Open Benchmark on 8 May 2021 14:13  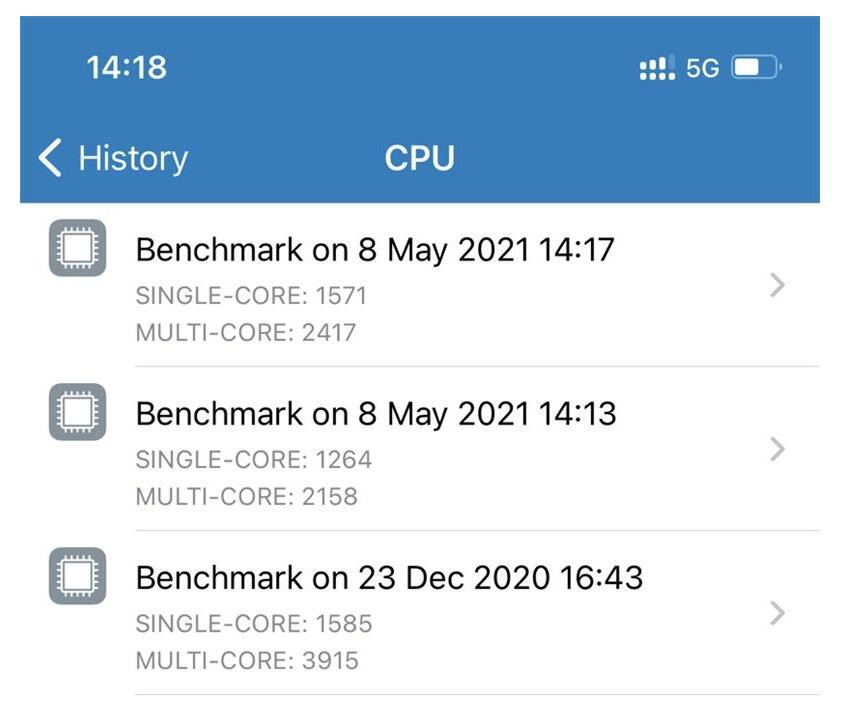420,449
